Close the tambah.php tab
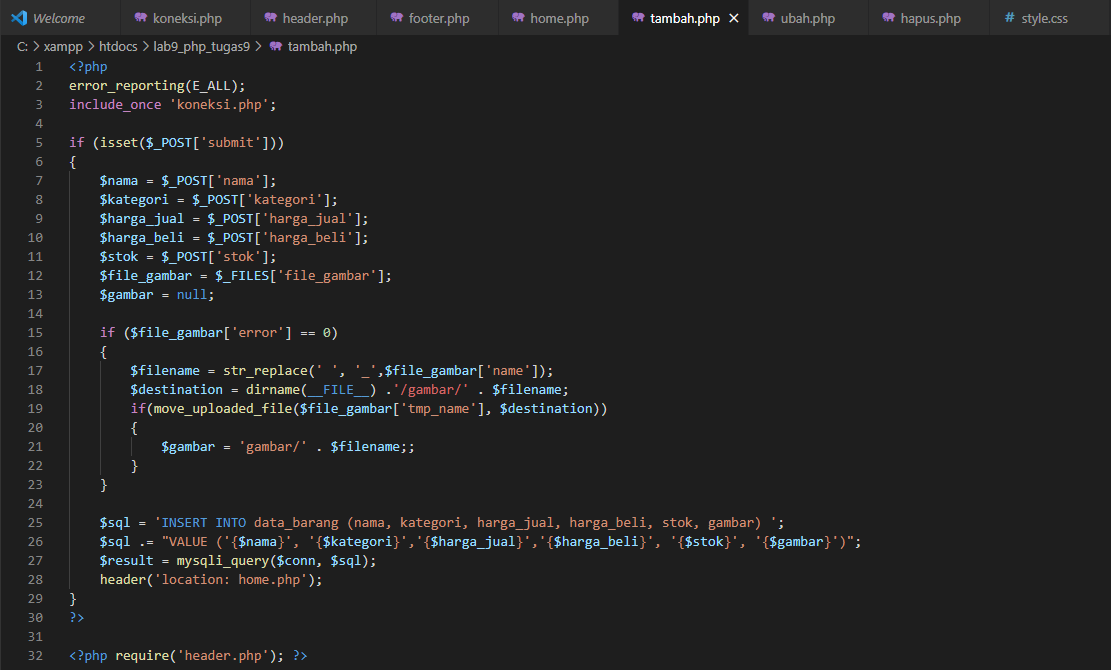Screen dimensions: 1111x670 (x=734, y=17)
